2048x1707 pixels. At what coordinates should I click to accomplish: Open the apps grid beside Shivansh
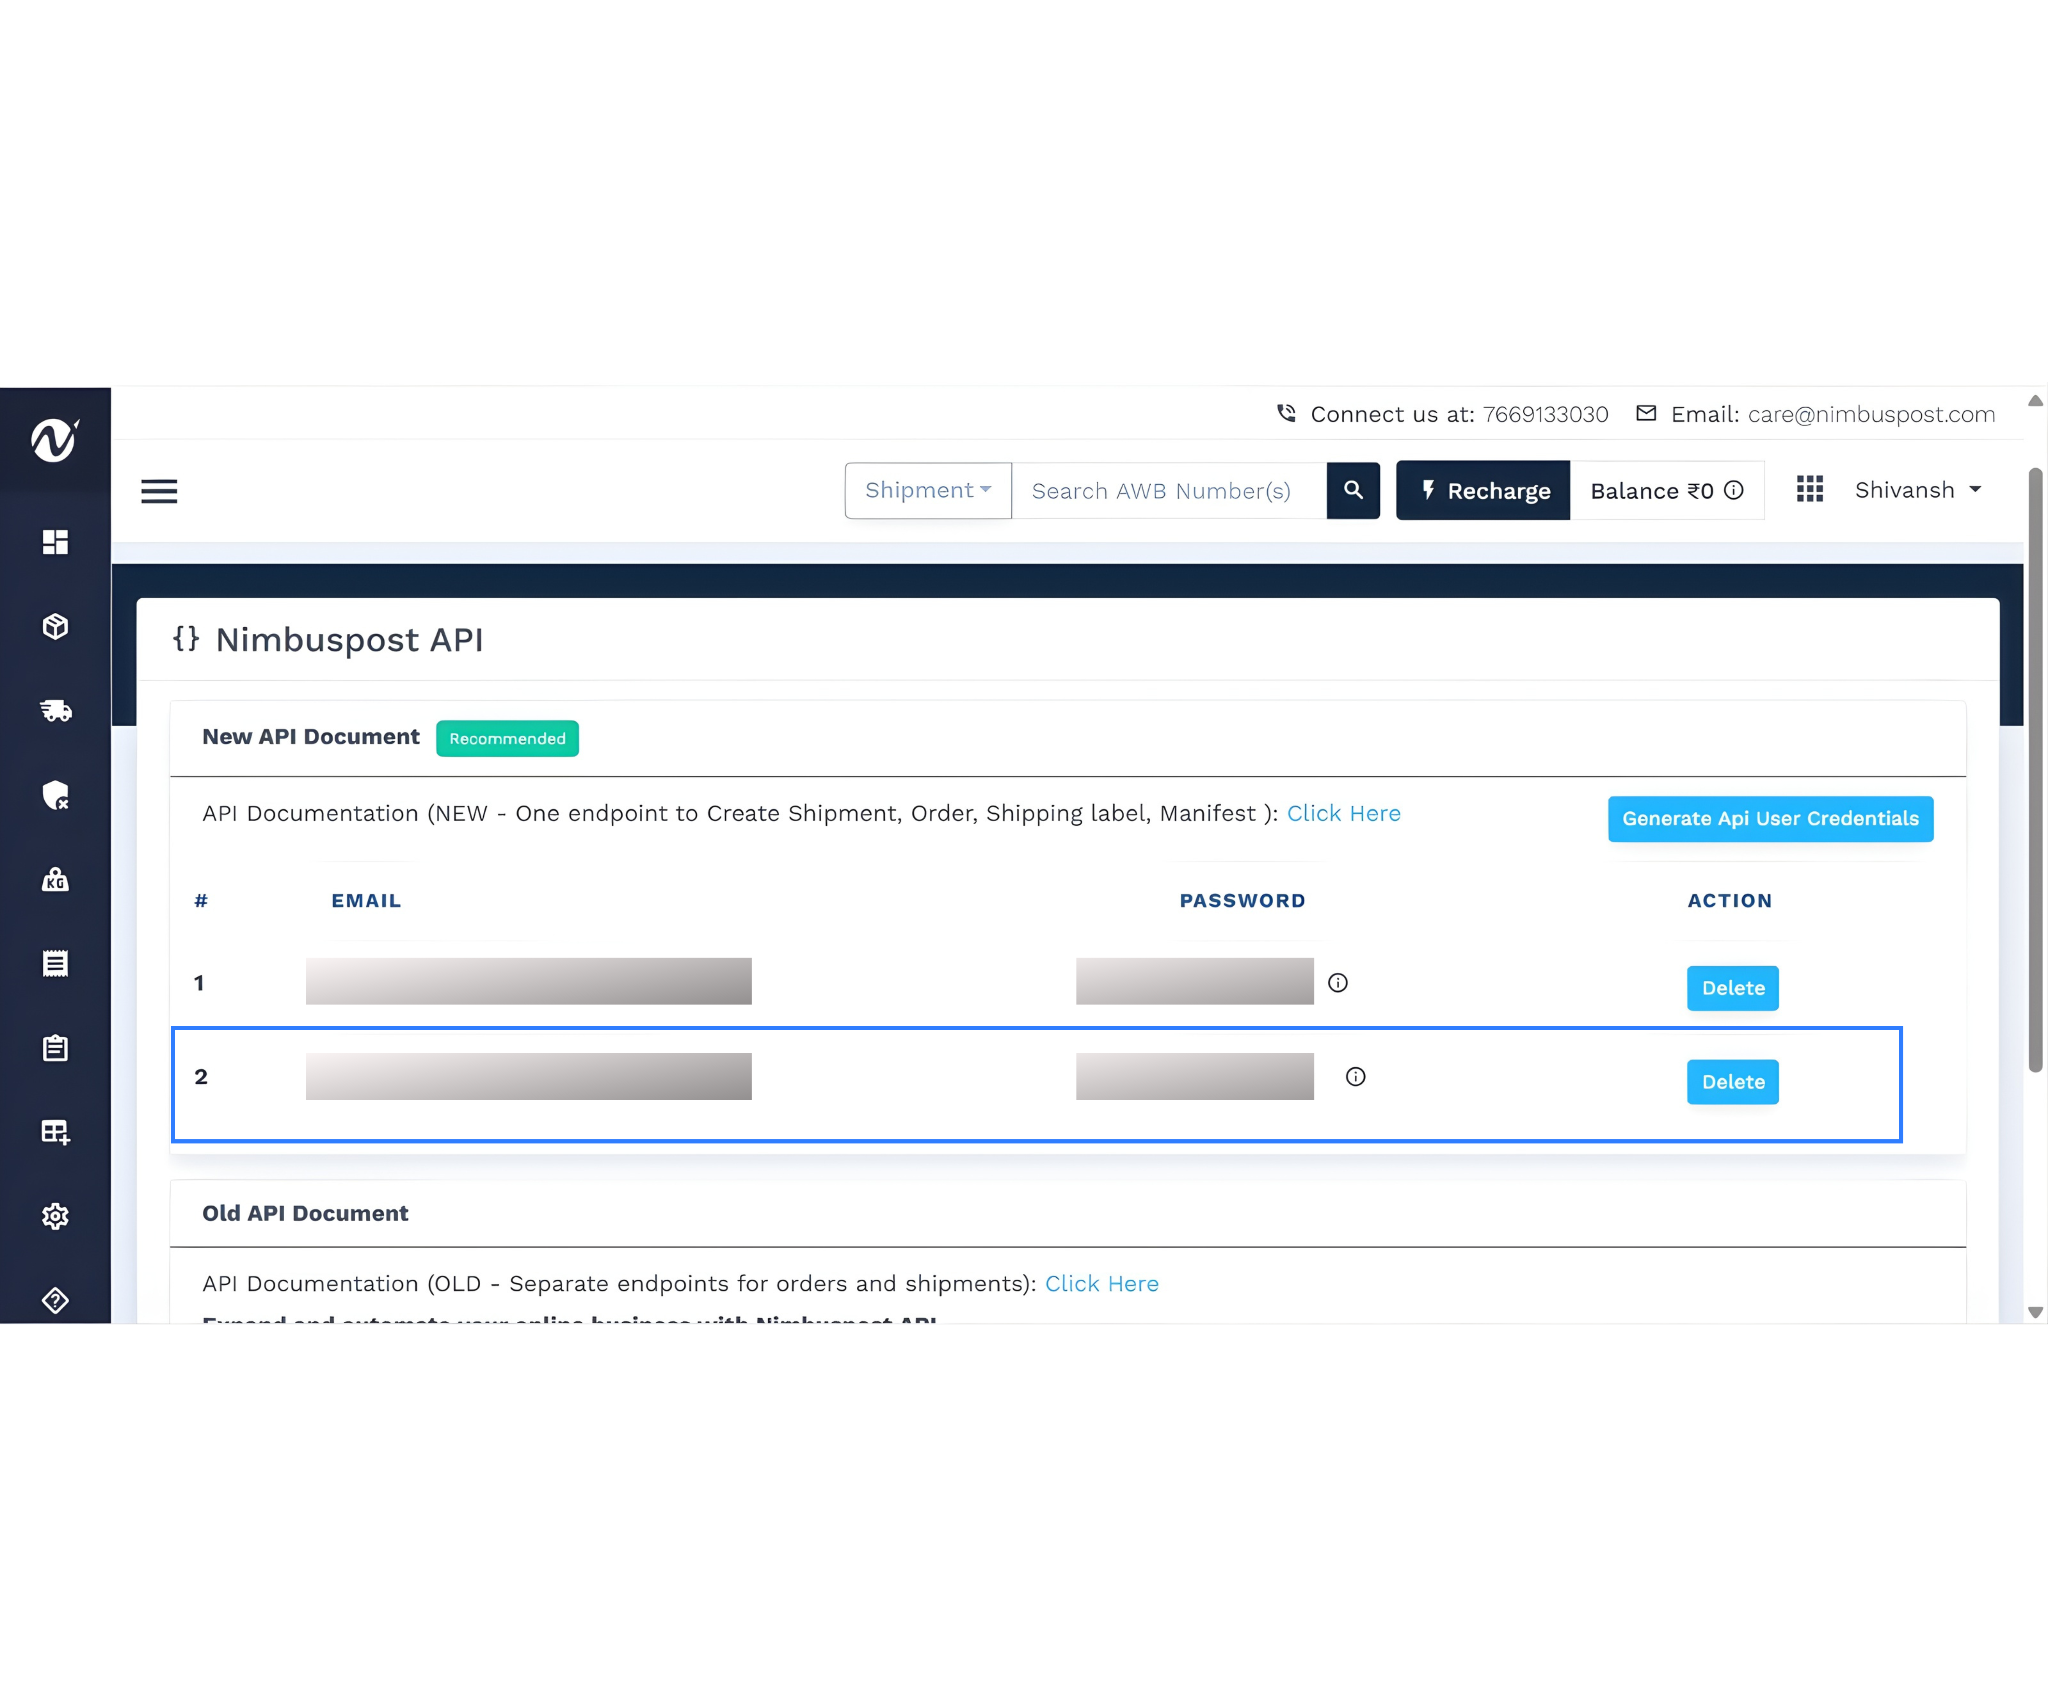pos(1810,489)
